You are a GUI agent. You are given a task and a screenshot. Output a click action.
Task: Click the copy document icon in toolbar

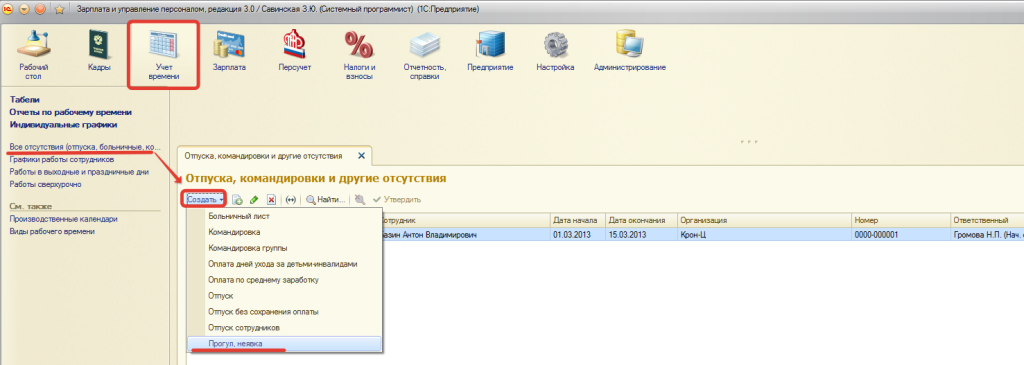pos(238,200)
